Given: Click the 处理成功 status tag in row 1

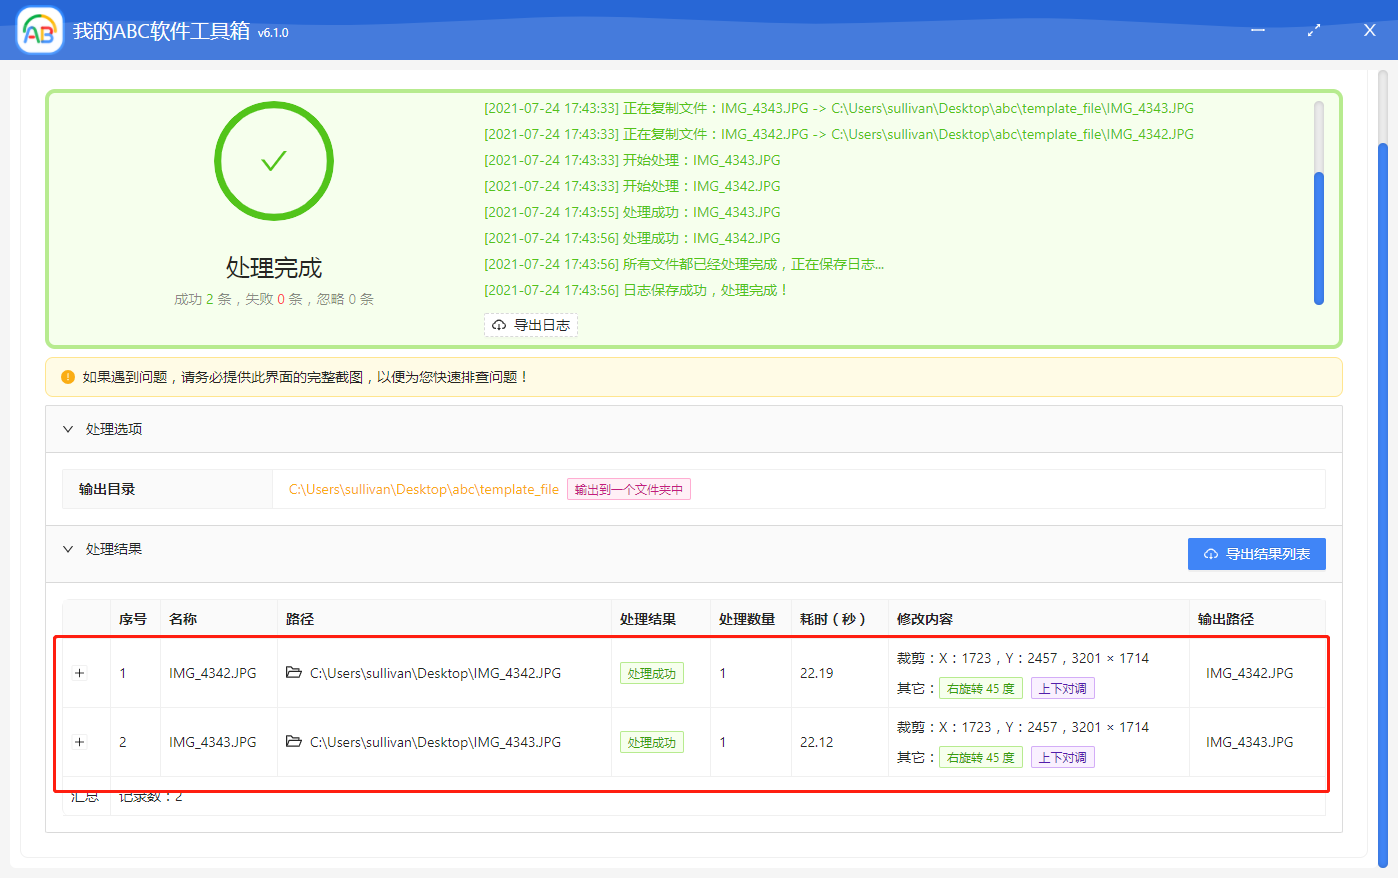Looking at the screenshot, I should coord(651,674).
